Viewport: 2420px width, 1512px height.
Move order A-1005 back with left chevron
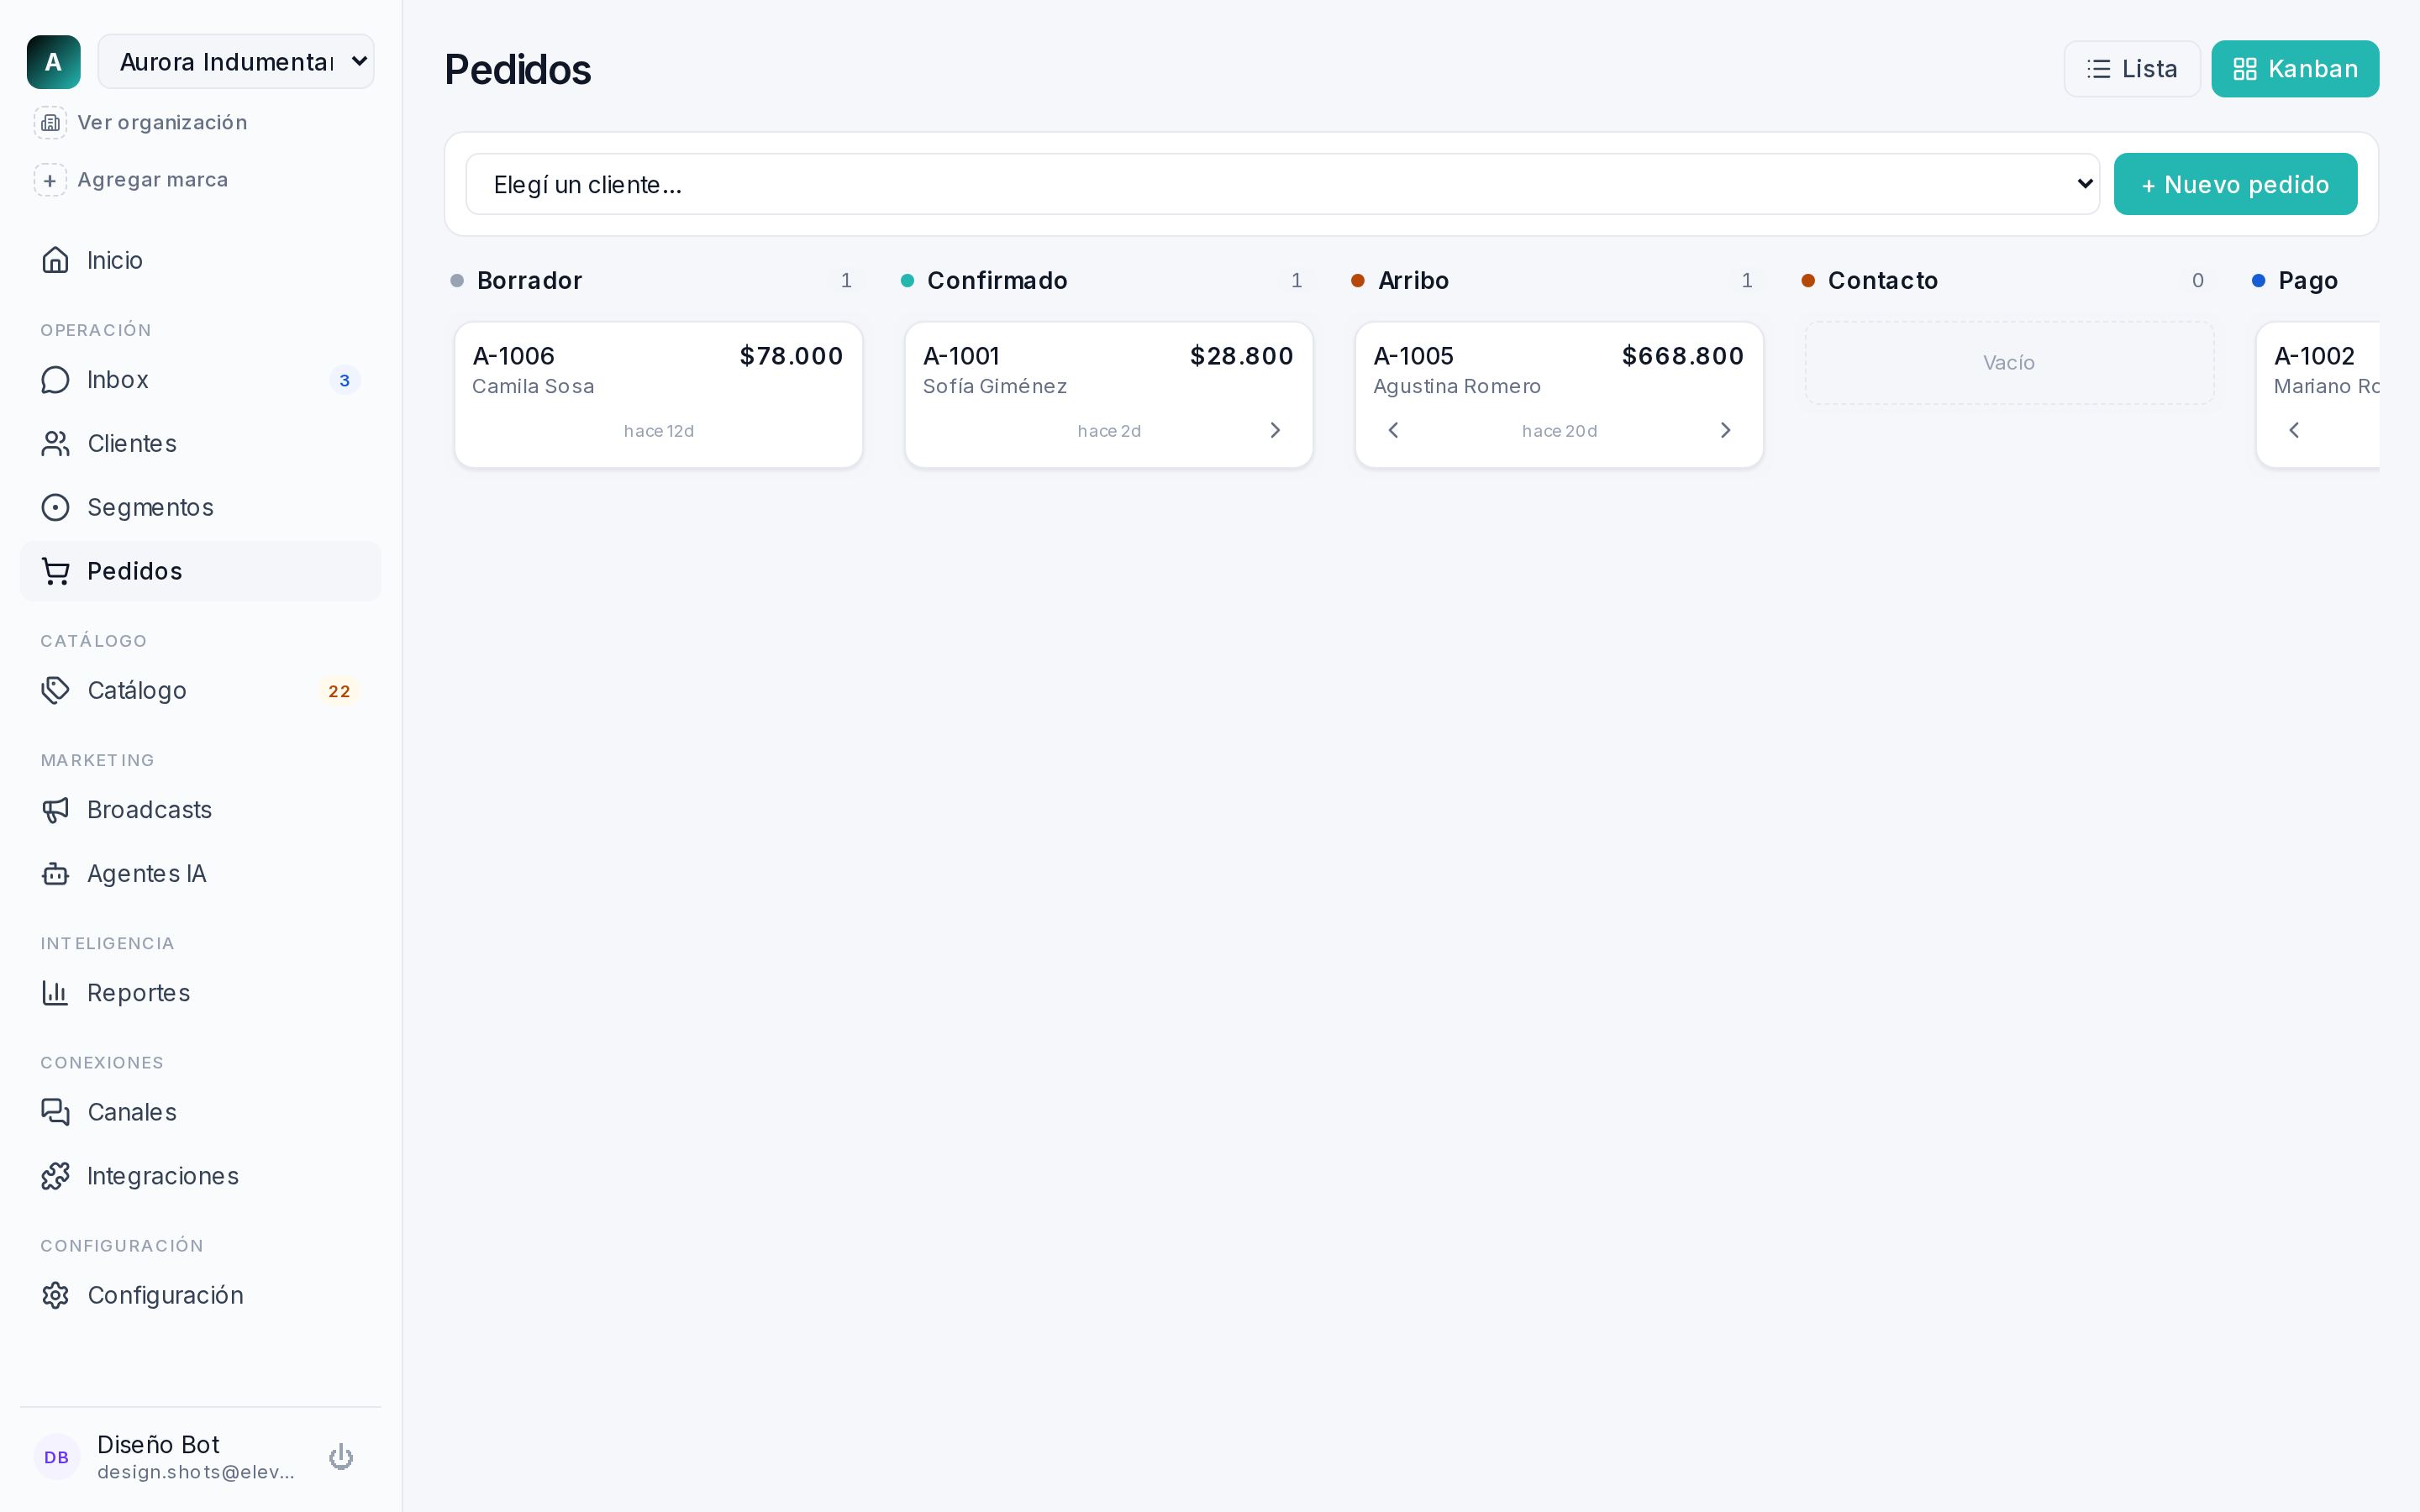pos(1393,430)
